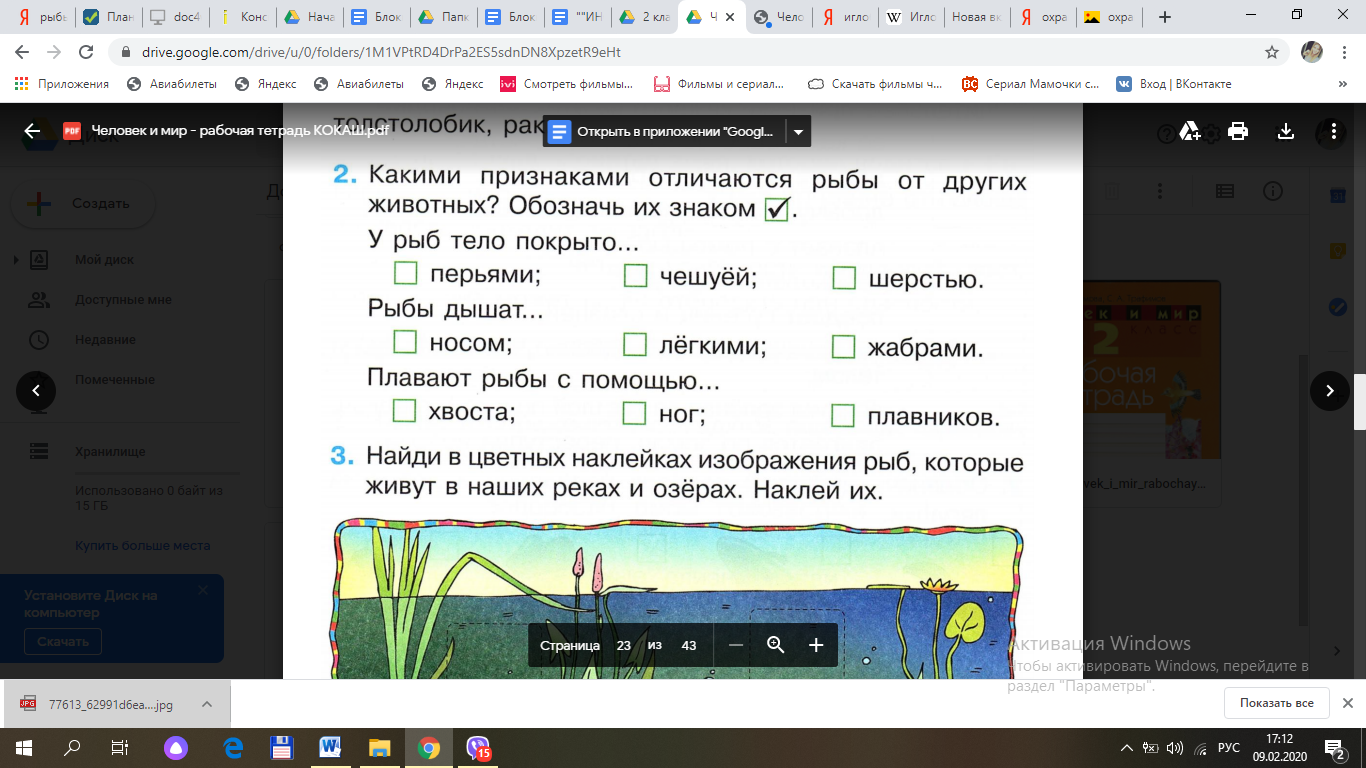Open a new browser tab

(1165, 17)
